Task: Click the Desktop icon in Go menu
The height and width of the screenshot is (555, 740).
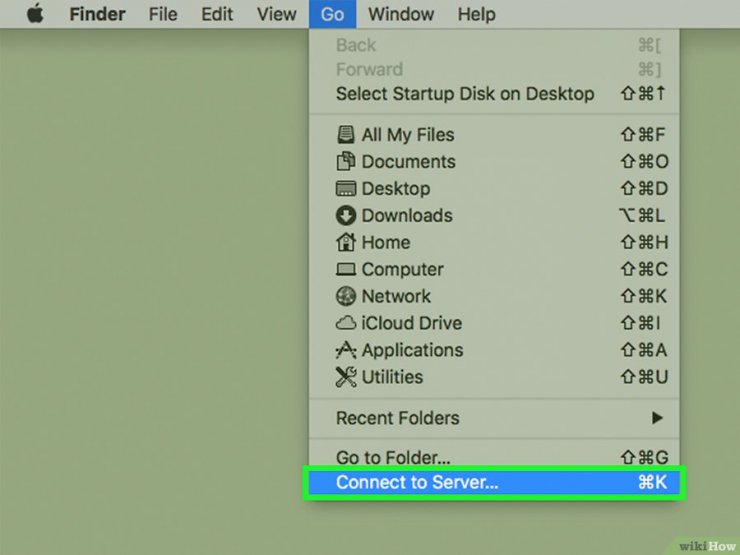Action: pyautogui.click(x=345, y=188)
